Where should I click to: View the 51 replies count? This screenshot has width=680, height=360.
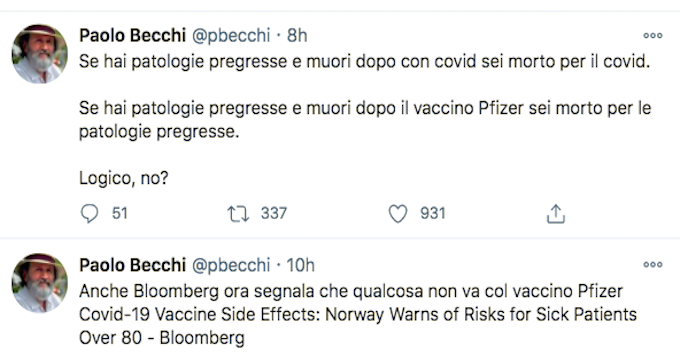(120, 213)
